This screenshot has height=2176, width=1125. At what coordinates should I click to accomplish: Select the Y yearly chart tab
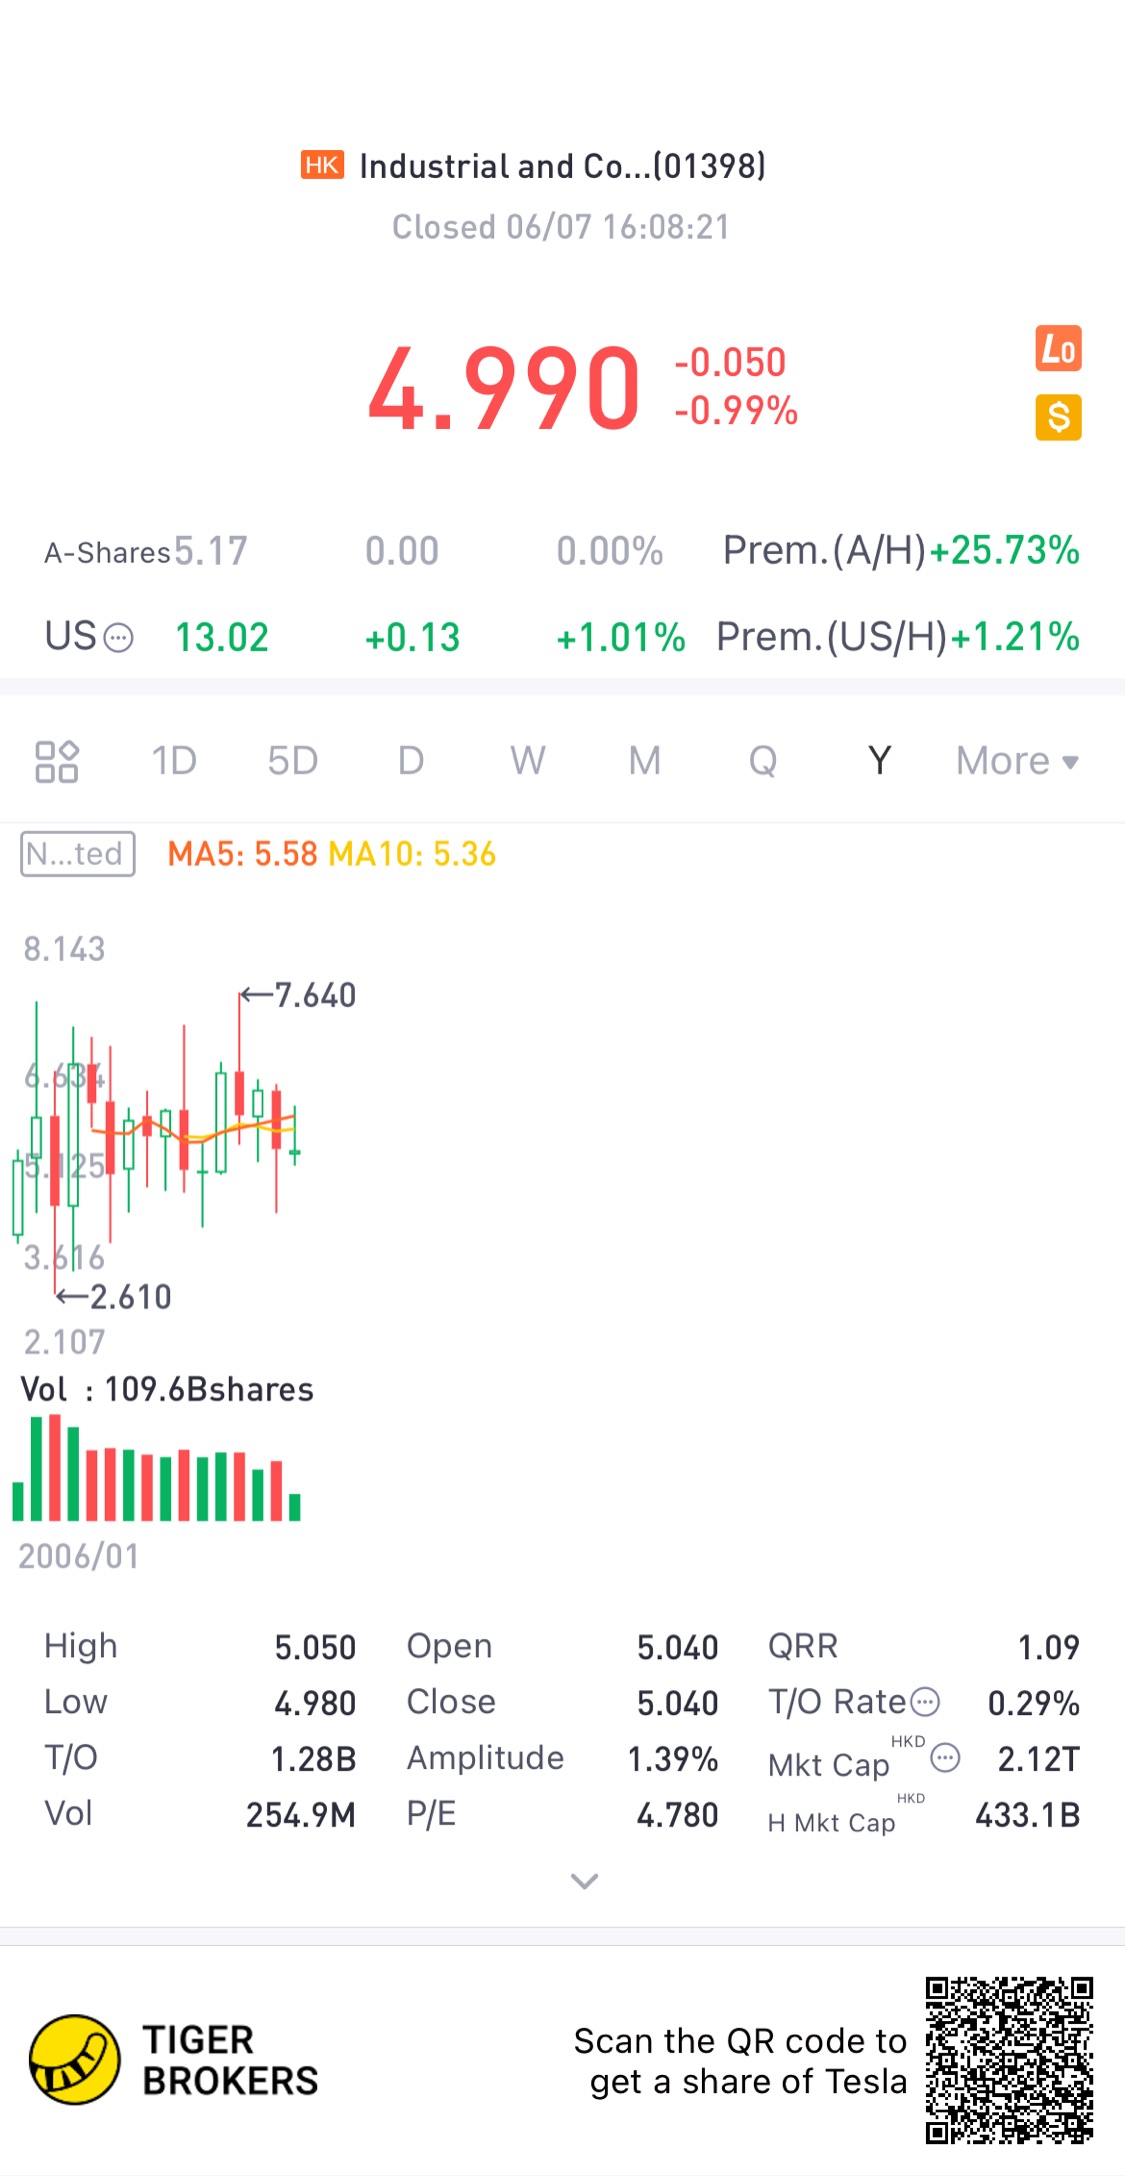pos(879,761)
